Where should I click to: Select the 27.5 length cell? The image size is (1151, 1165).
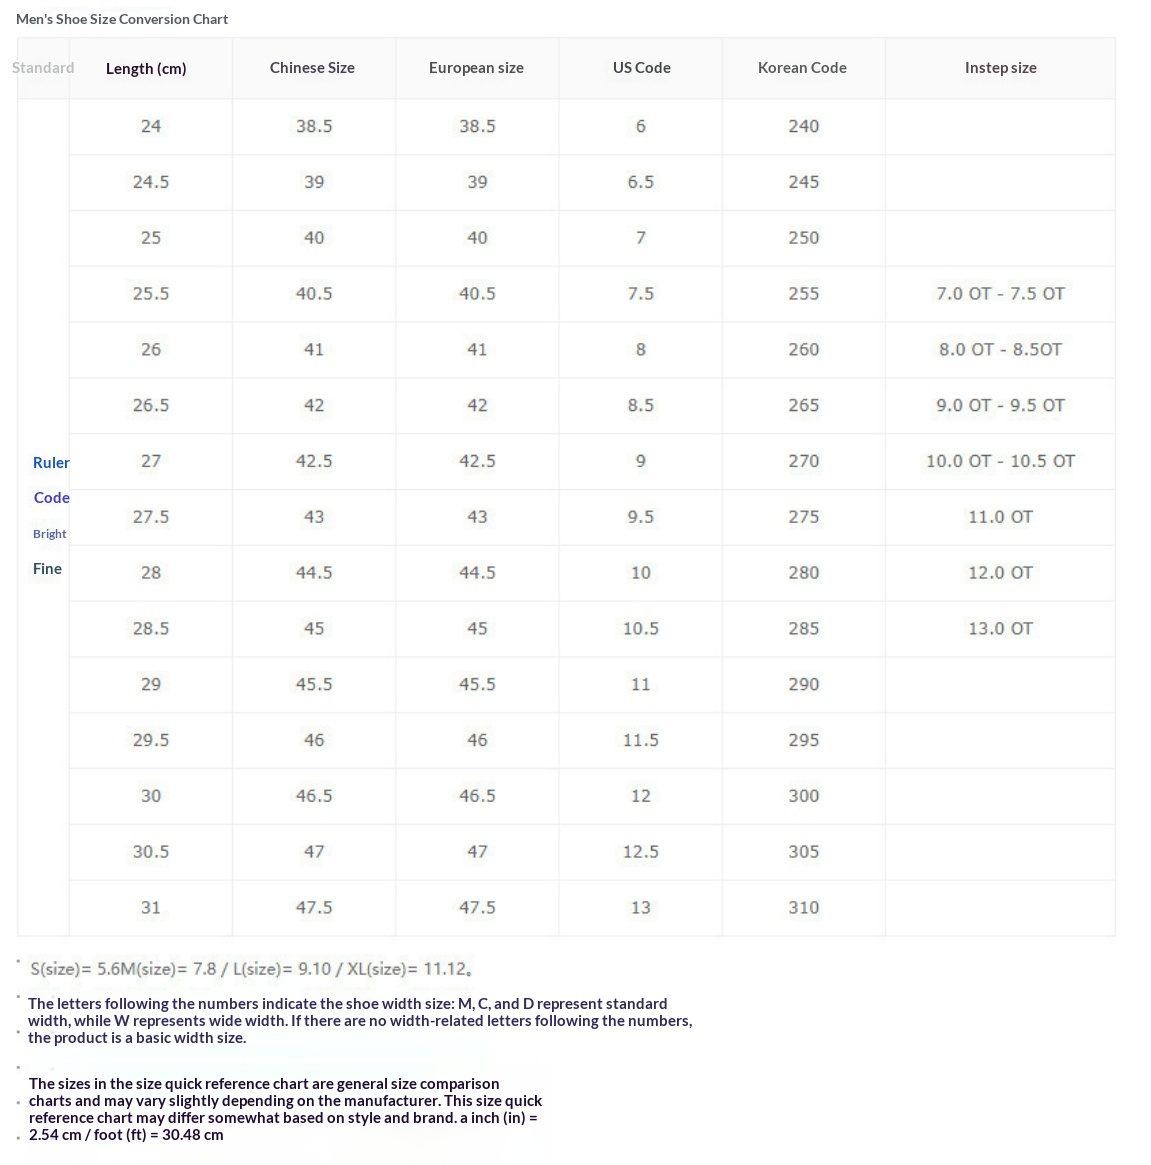point(151,517)
